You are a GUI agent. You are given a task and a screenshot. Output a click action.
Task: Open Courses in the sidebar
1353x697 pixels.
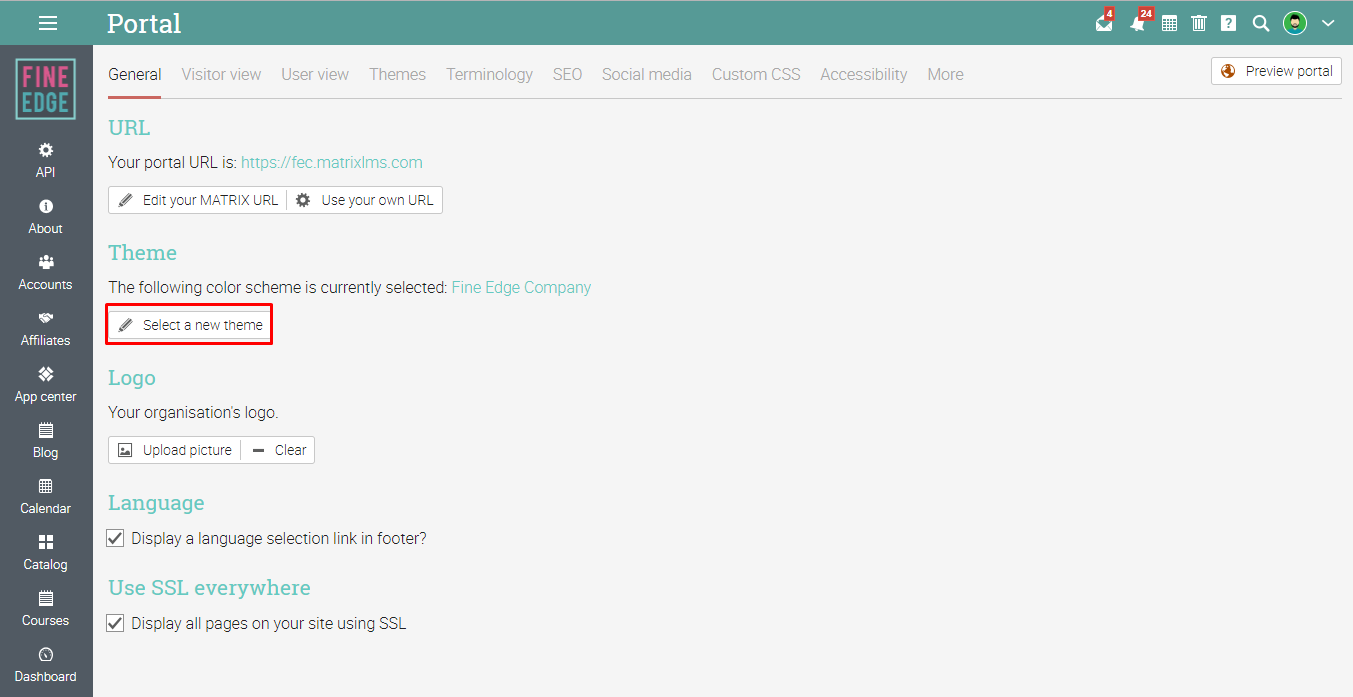[x=46, y=608]
